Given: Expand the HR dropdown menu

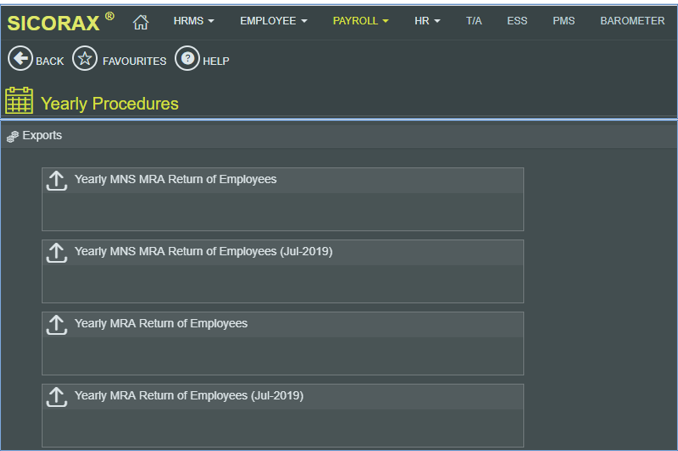Looking at the screenshot, I should [x=427, y=21].
